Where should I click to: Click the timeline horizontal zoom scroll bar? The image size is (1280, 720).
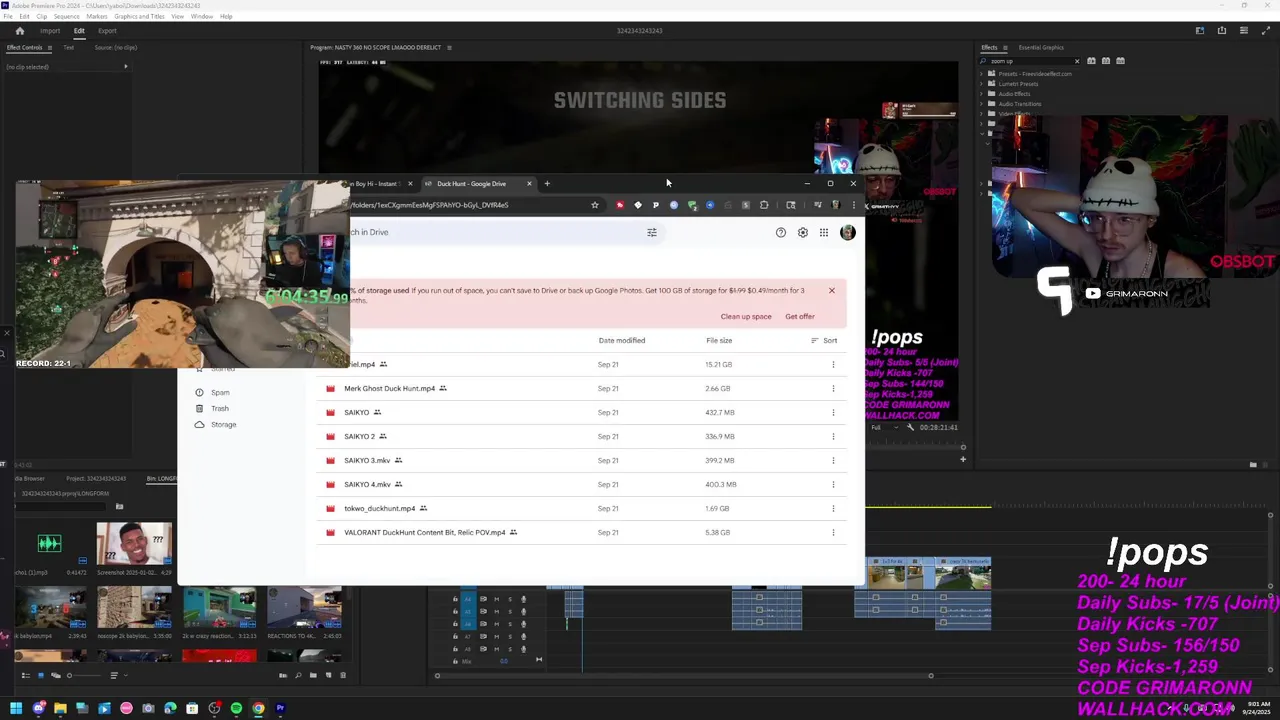pos(684,676)
